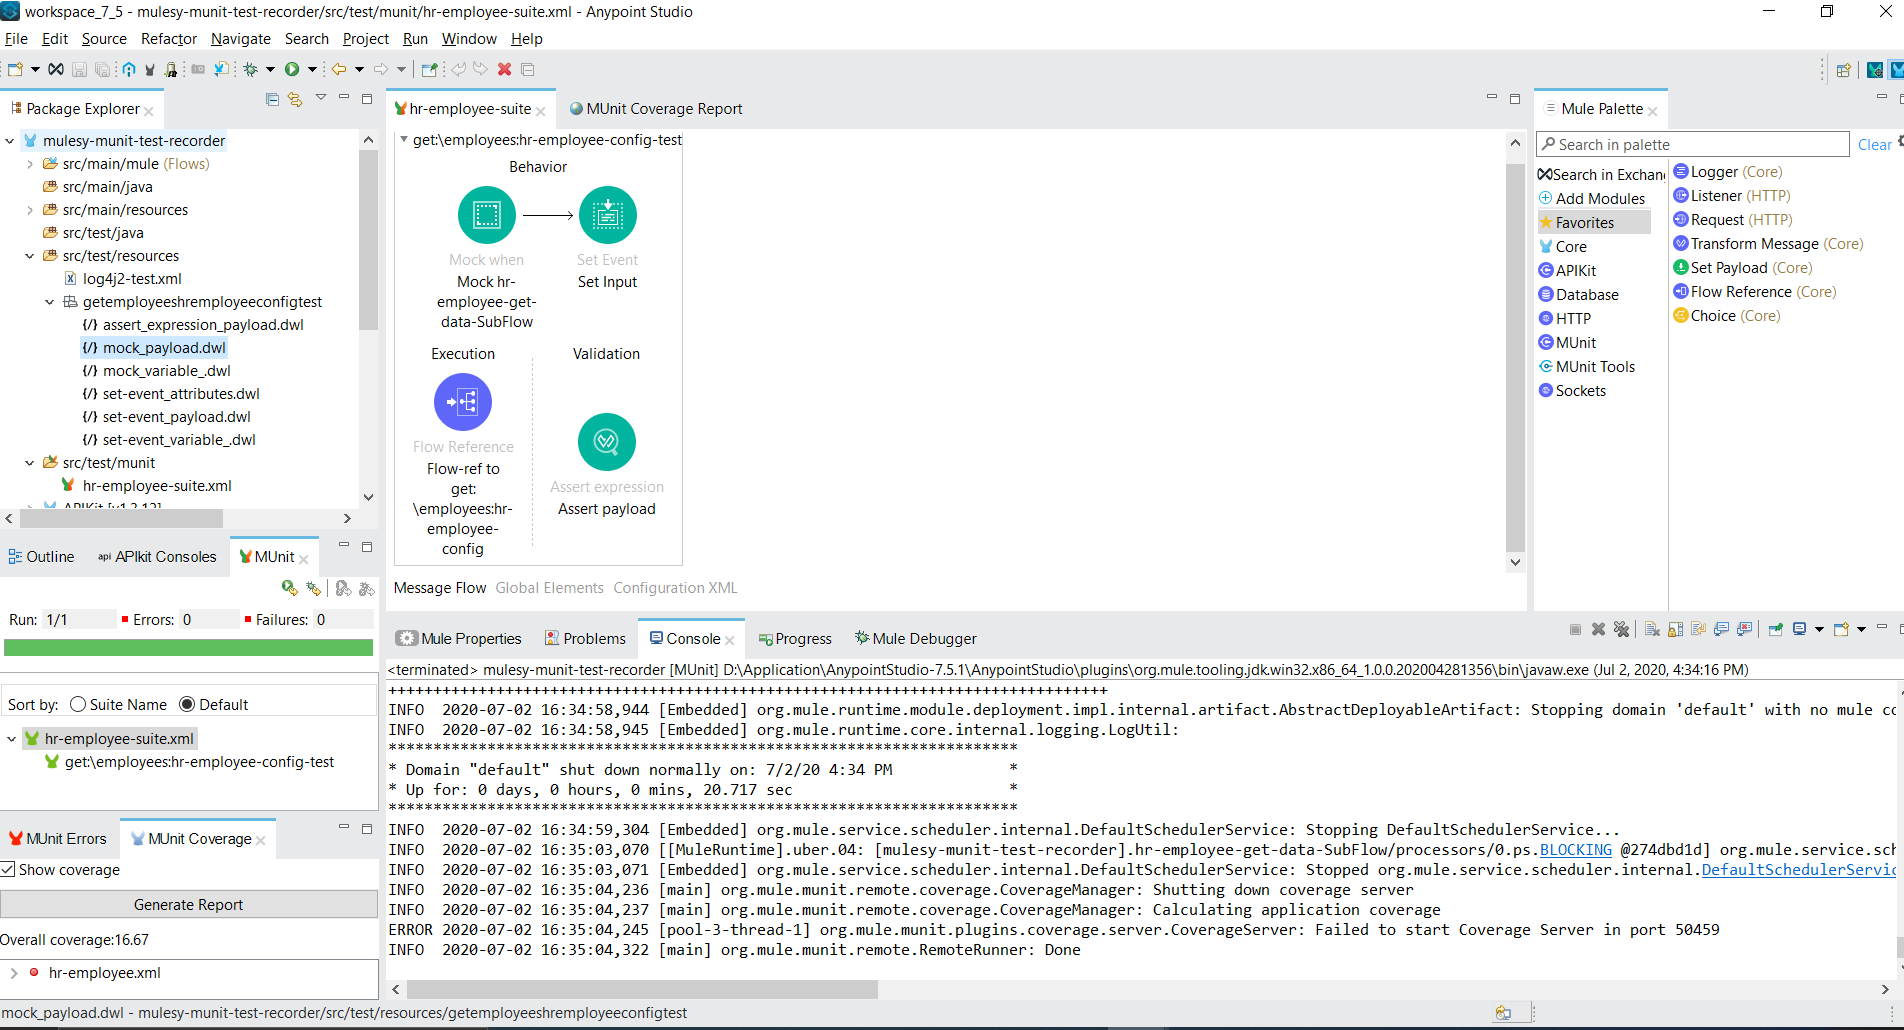Click the MUnit debug rerun icon
Viewport: 1904px width, 1030px height.
[314, 588]
